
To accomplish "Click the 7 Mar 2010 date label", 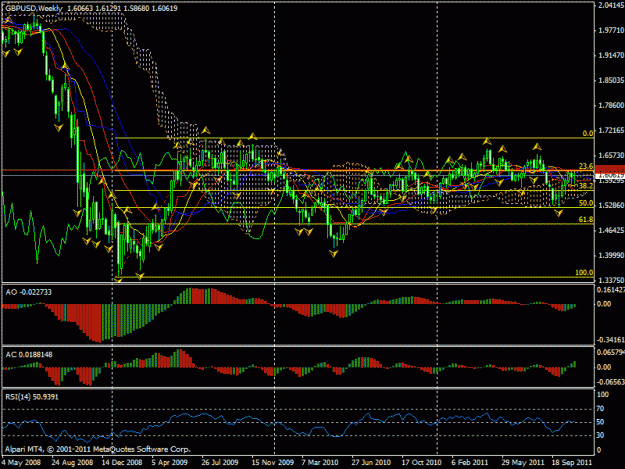I will [x=320, y=463].
